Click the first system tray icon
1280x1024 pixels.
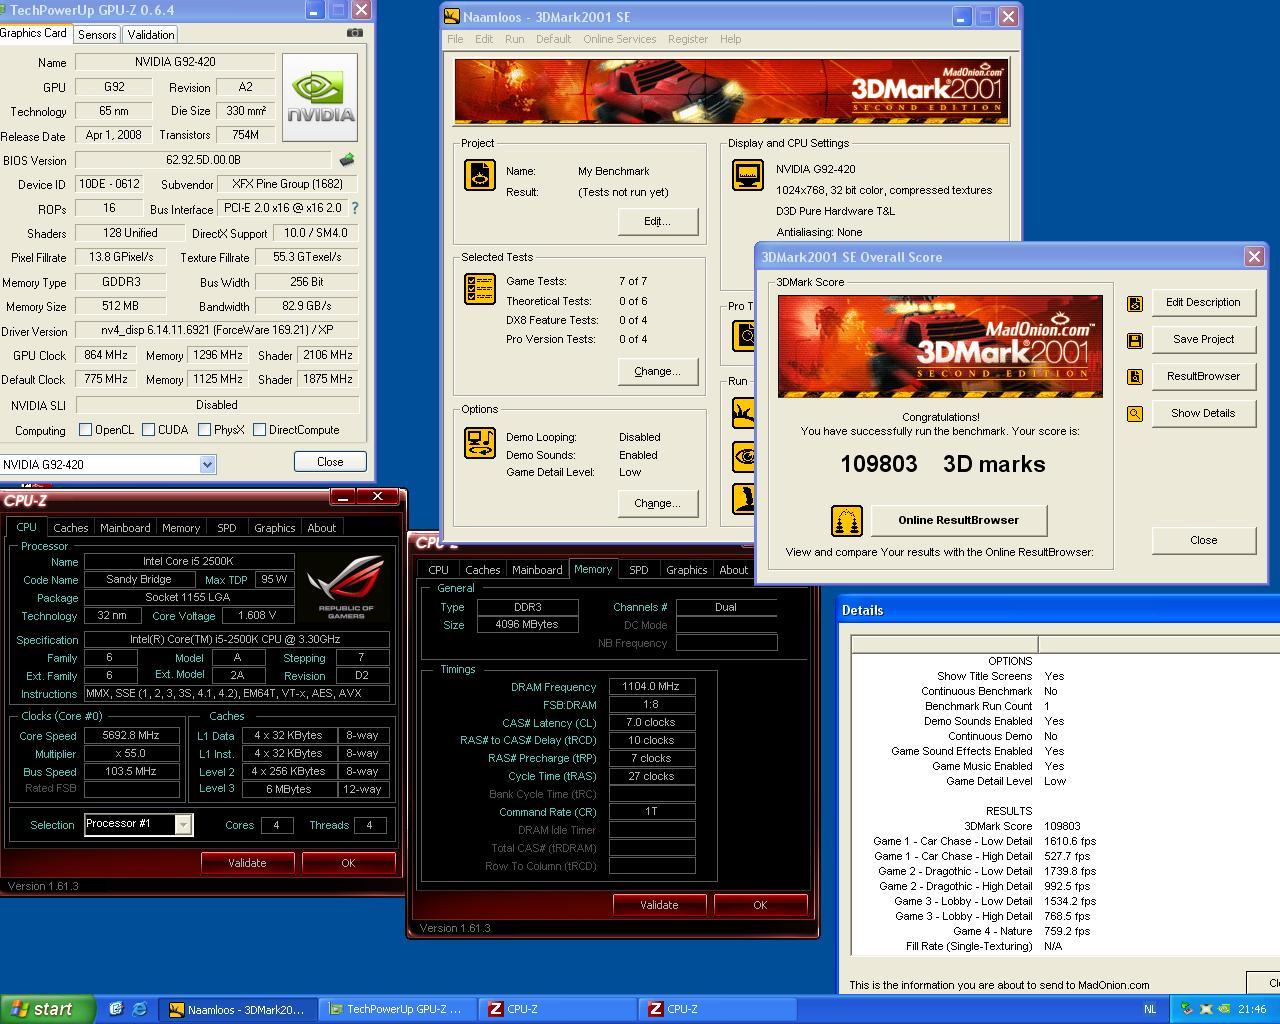tap(1187, 1009)
